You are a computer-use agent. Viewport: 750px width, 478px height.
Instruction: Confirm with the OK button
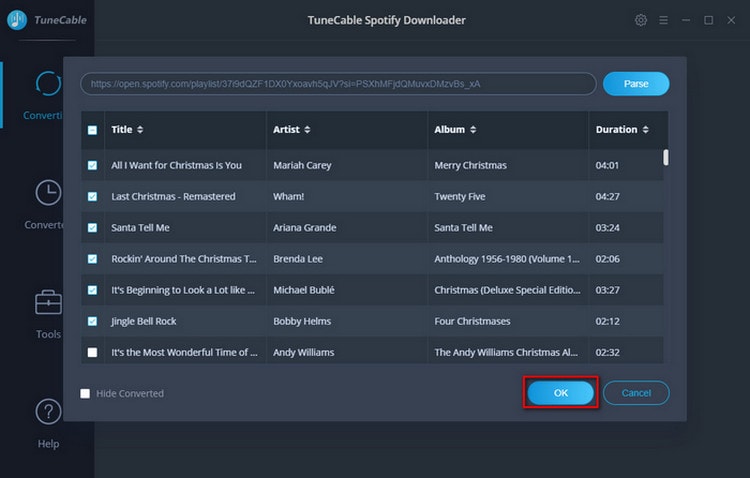(561, 393)
